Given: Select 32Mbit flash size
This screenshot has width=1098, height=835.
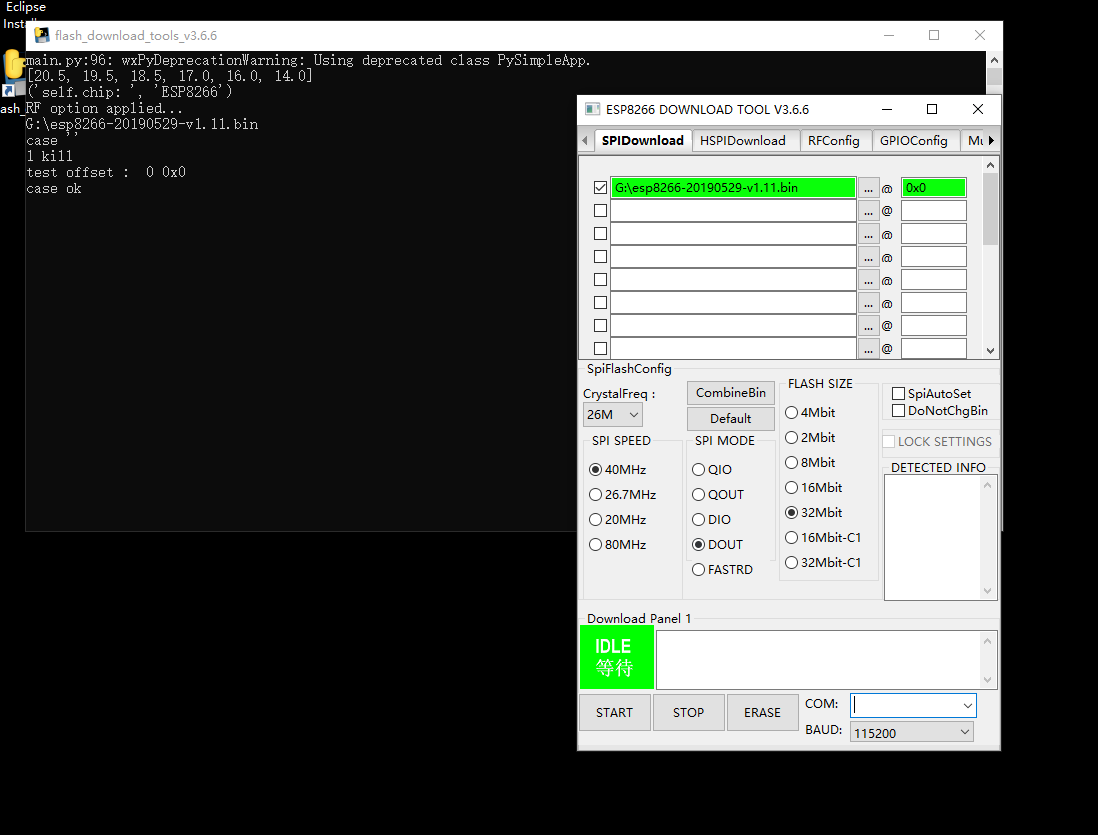Looking at the screenshot, I should 792,513.
